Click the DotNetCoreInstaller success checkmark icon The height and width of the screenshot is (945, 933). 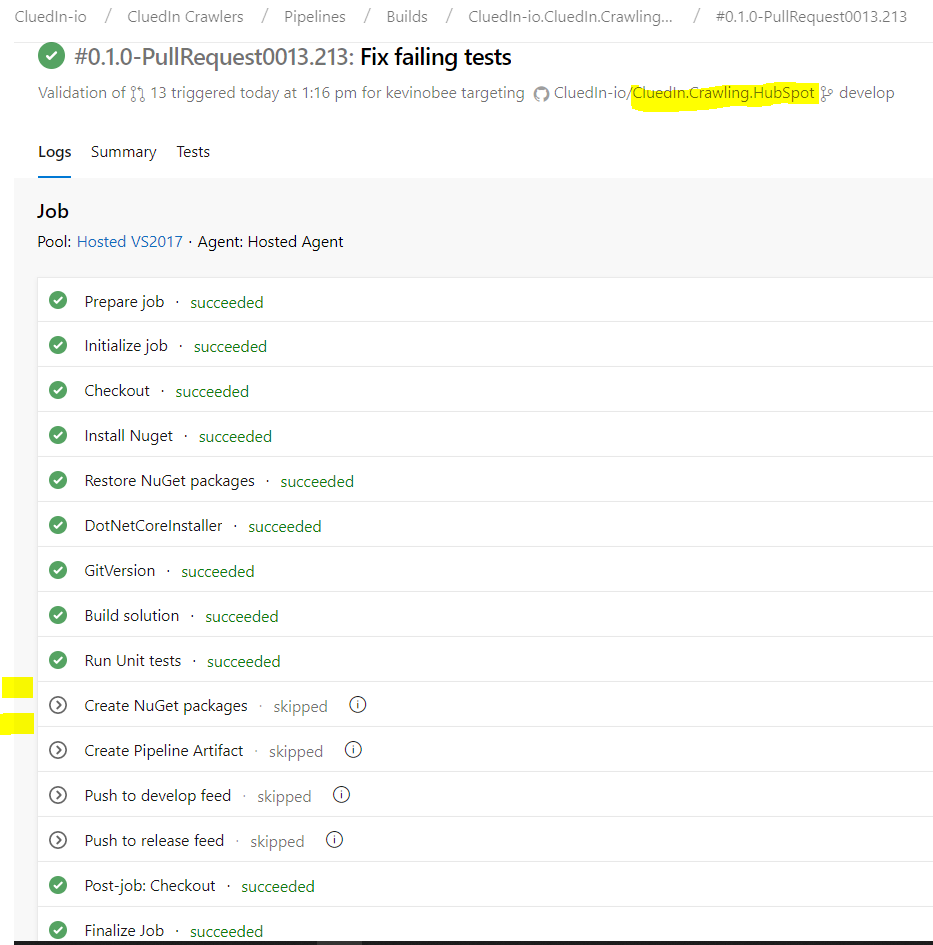(x=58, y=525)
